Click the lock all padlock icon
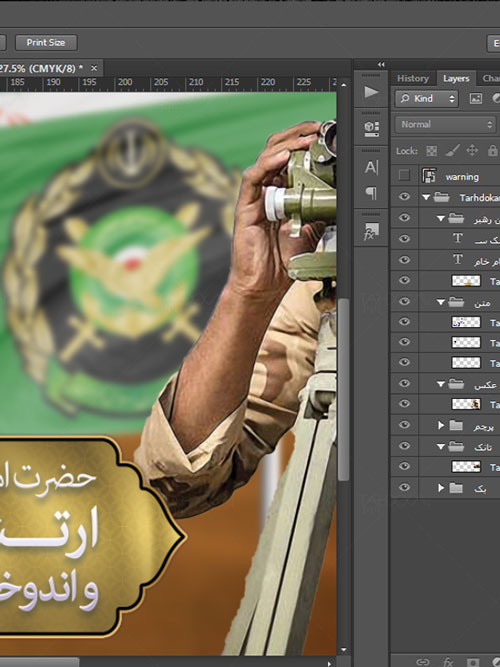 coord(492,151)
